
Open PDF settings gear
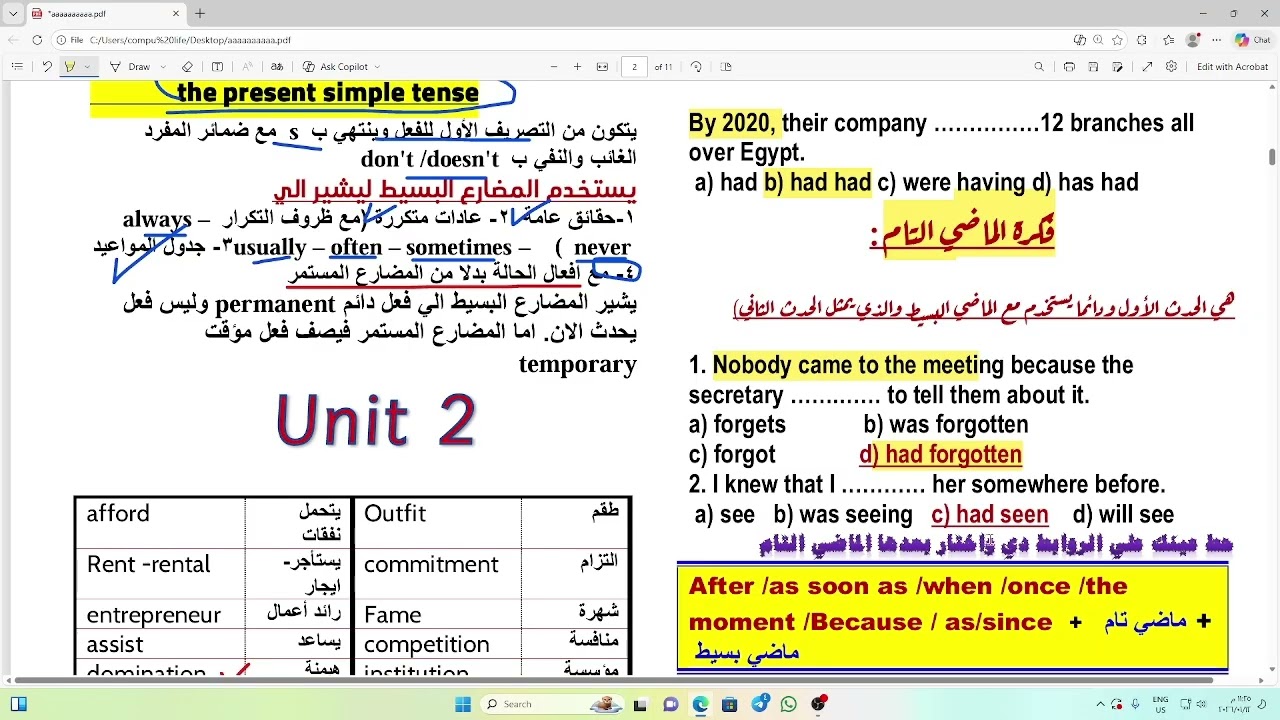pyautogui.click(x=1171, y=67)
